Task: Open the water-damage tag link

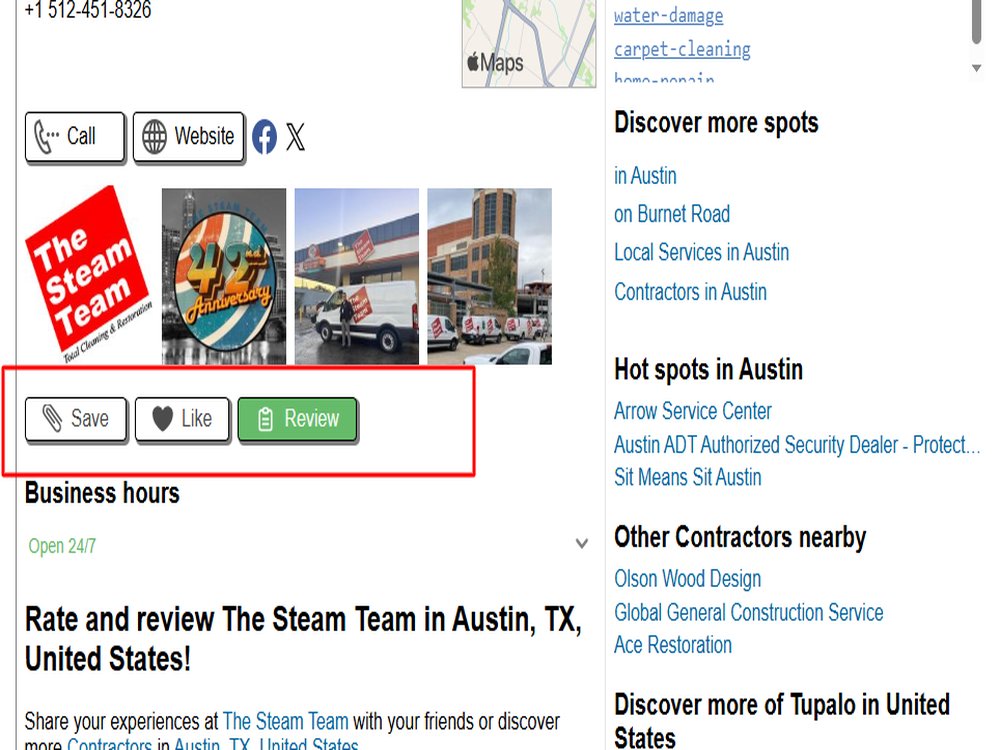Action: click(668, 15)
